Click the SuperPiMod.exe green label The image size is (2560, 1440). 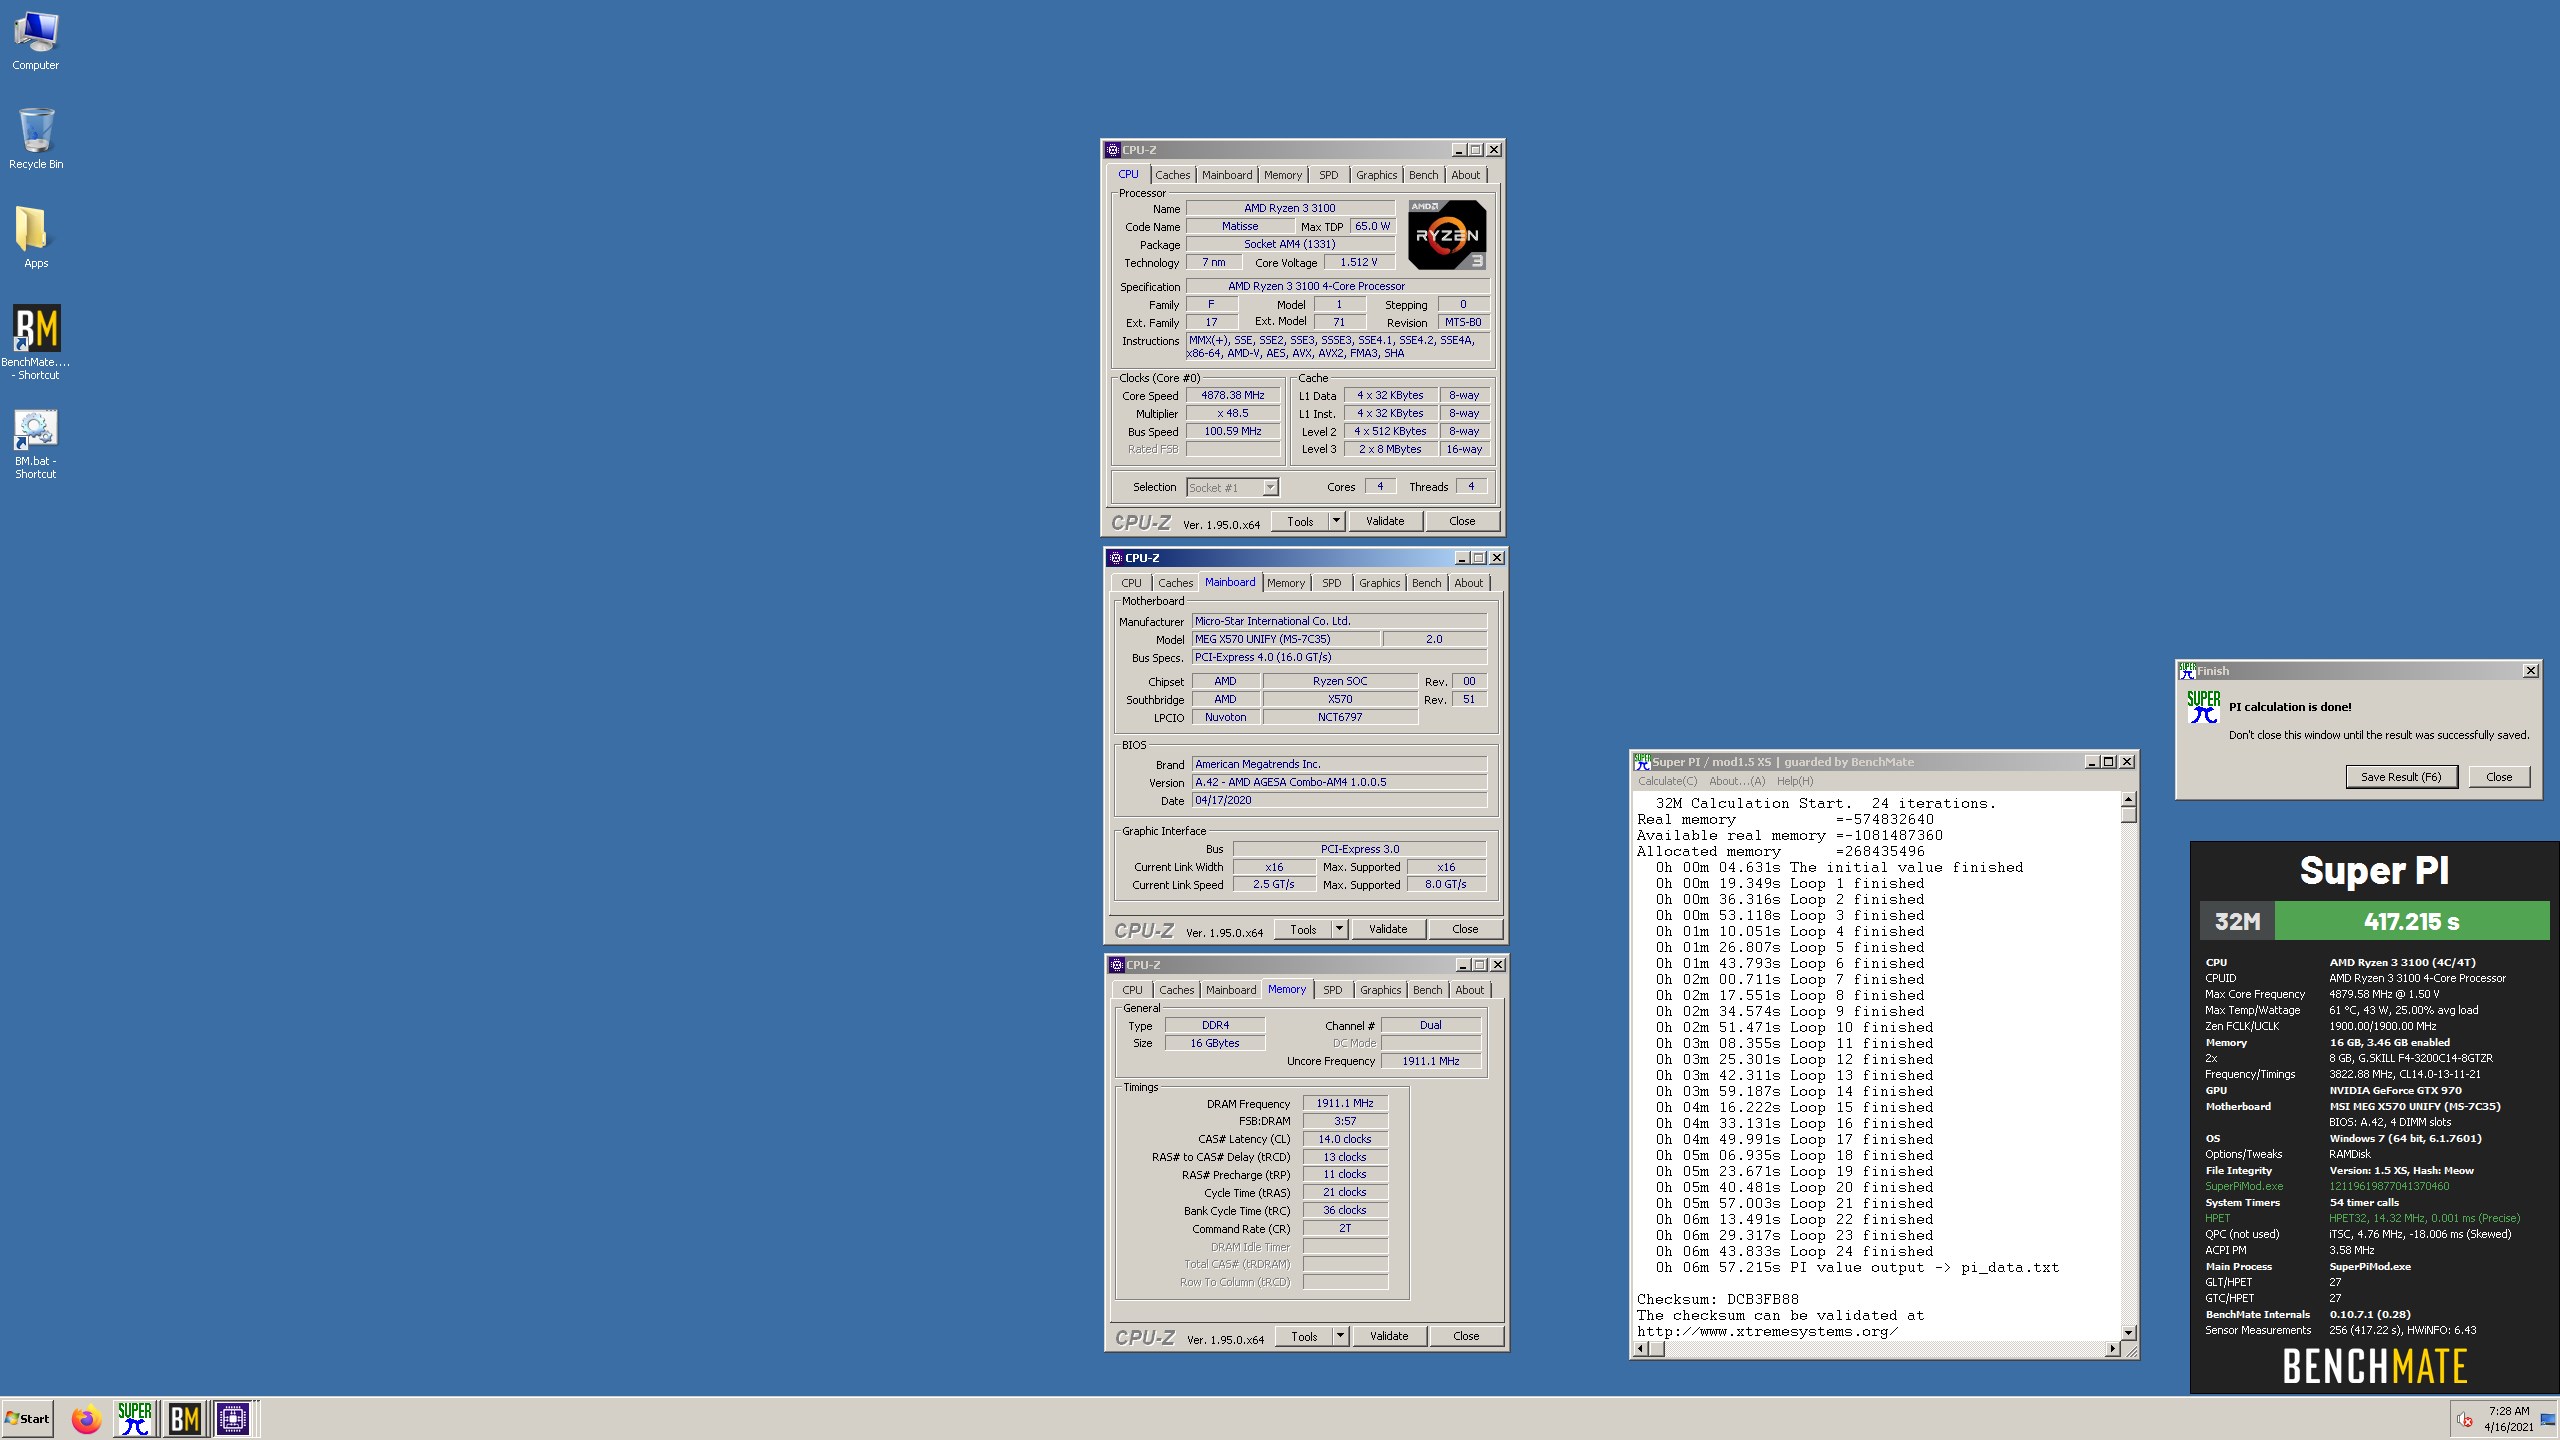(x=2244, y=1186)
